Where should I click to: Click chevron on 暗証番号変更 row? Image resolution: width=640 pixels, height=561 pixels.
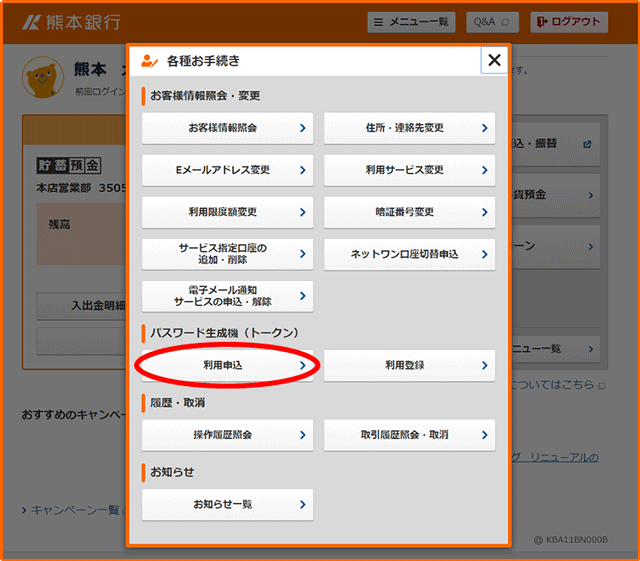pyautogui.click(x=484, y=212)
